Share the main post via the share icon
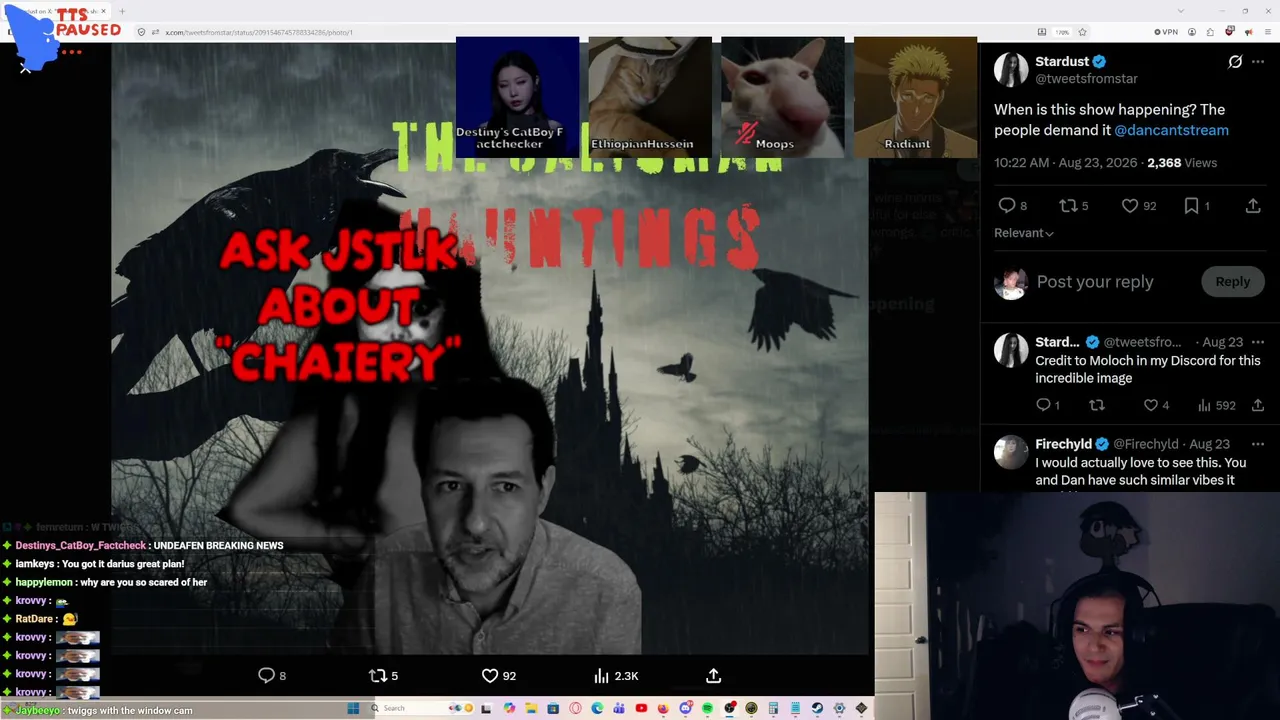Image resolution: width=1280 pixels, height=720 pixels. (x=1253, y=205)
